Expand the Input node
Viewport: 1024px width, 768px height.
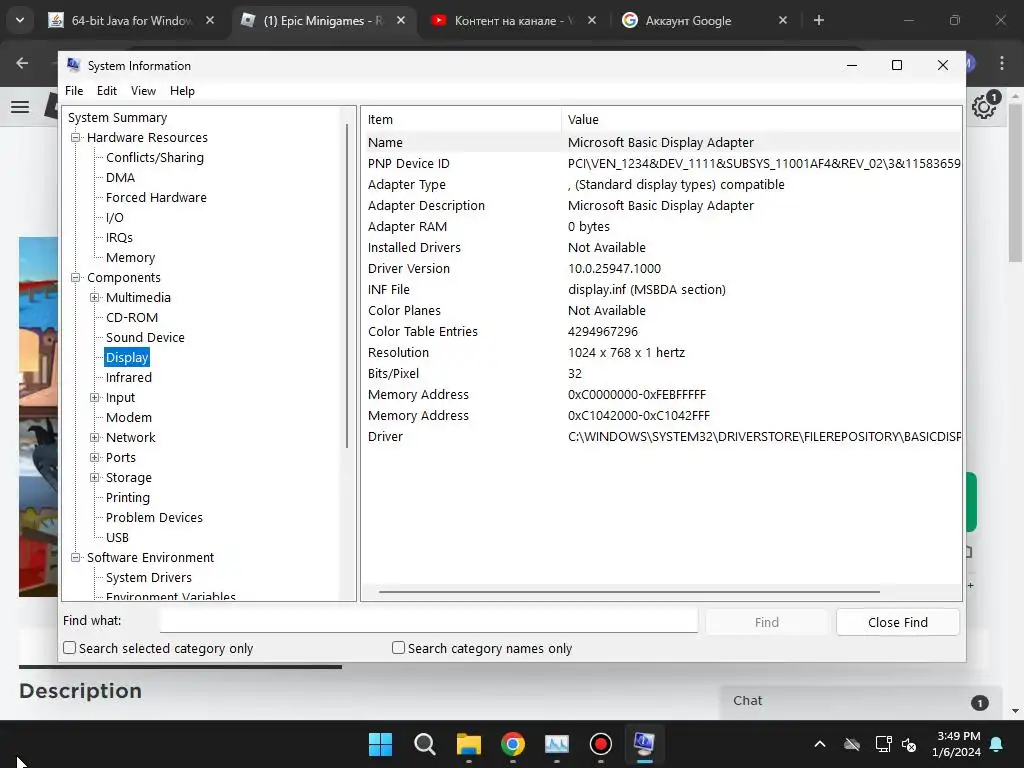coord(95,398)
